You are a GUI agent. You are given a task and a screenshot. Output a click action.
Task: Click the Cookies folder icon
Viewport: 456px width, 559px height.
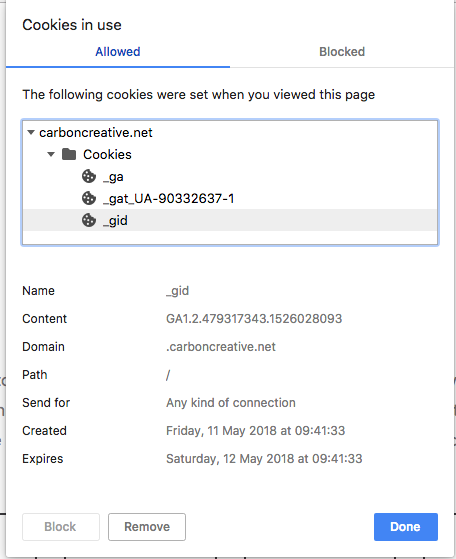point(69,154)
